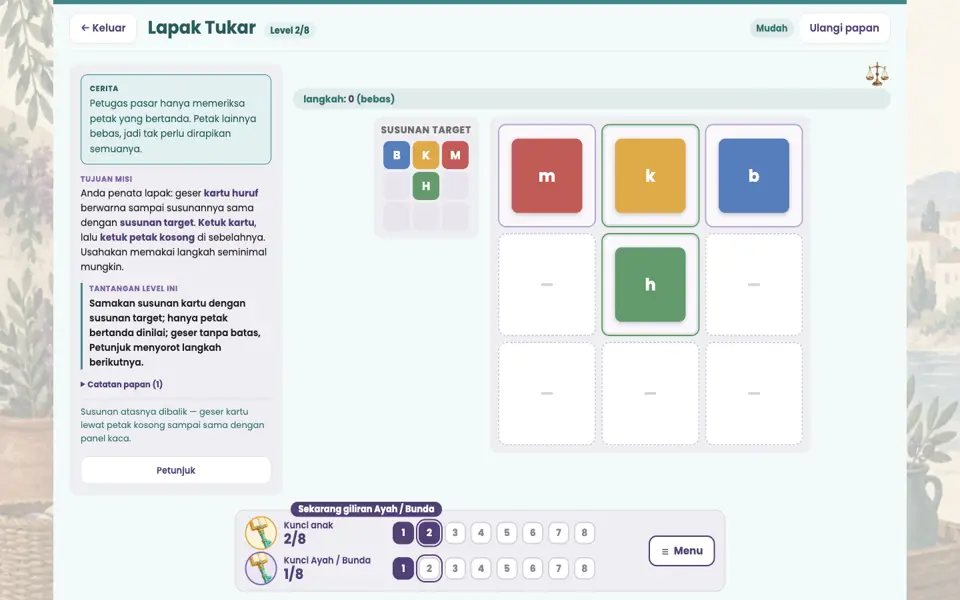Screen dimensions: 960x600
Task: Select level 7 in Kunci Ayah / Bunda row
Action: tap(558, 568)
